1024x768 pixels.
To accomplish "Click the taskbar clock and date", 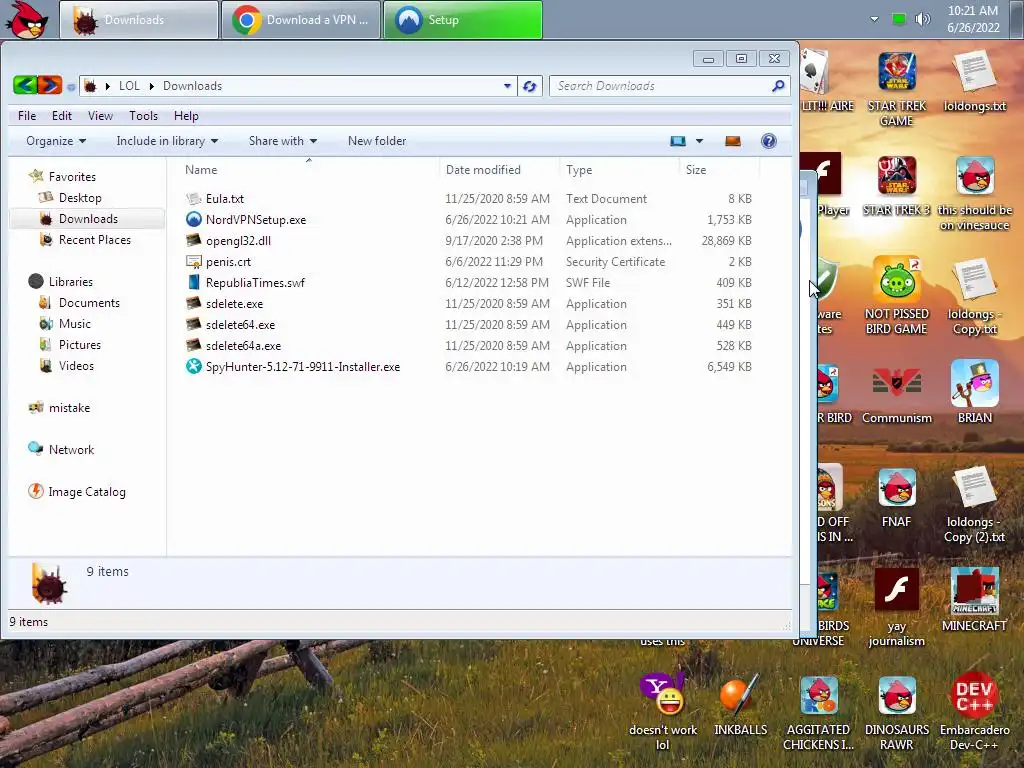I will (973, 19).
